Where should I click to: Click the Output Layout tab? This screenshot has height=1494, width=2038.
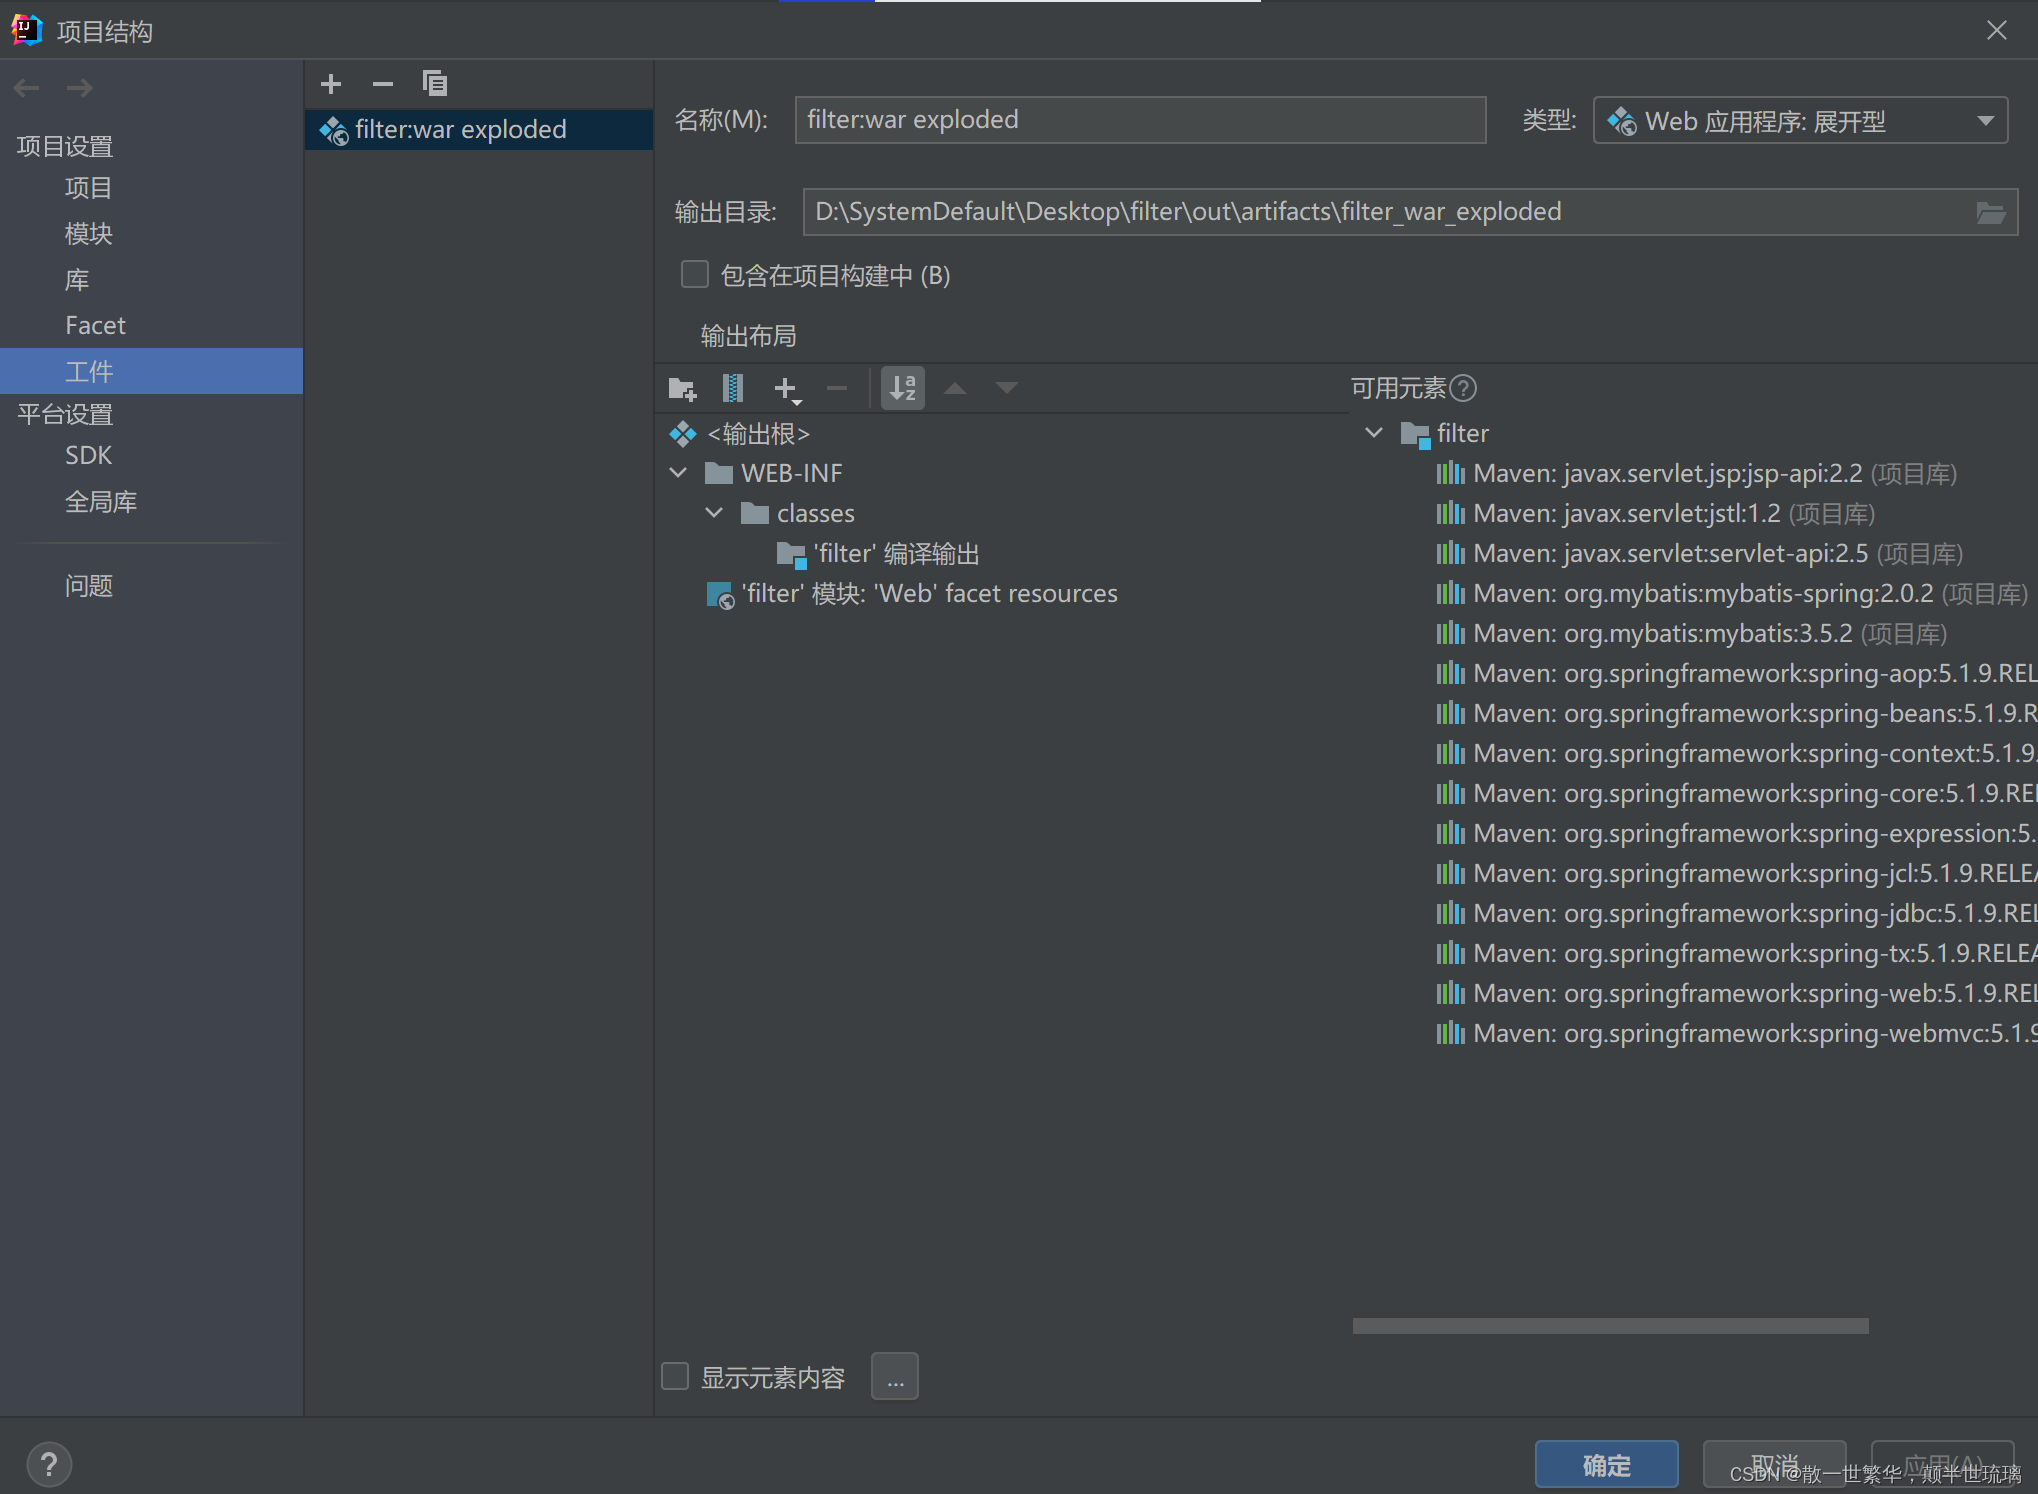pos(748,336)
